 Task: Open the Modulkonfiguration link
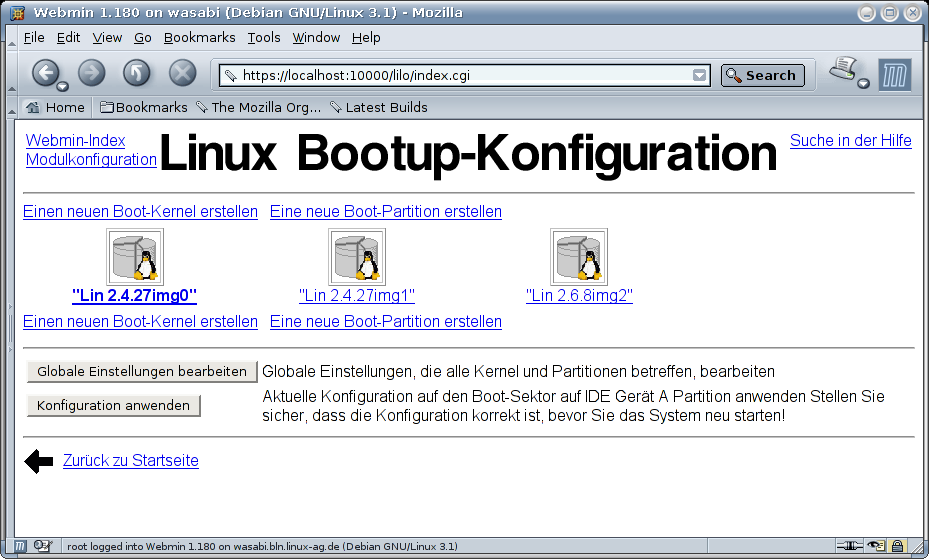pyautogui.click(x=91, y=159)
